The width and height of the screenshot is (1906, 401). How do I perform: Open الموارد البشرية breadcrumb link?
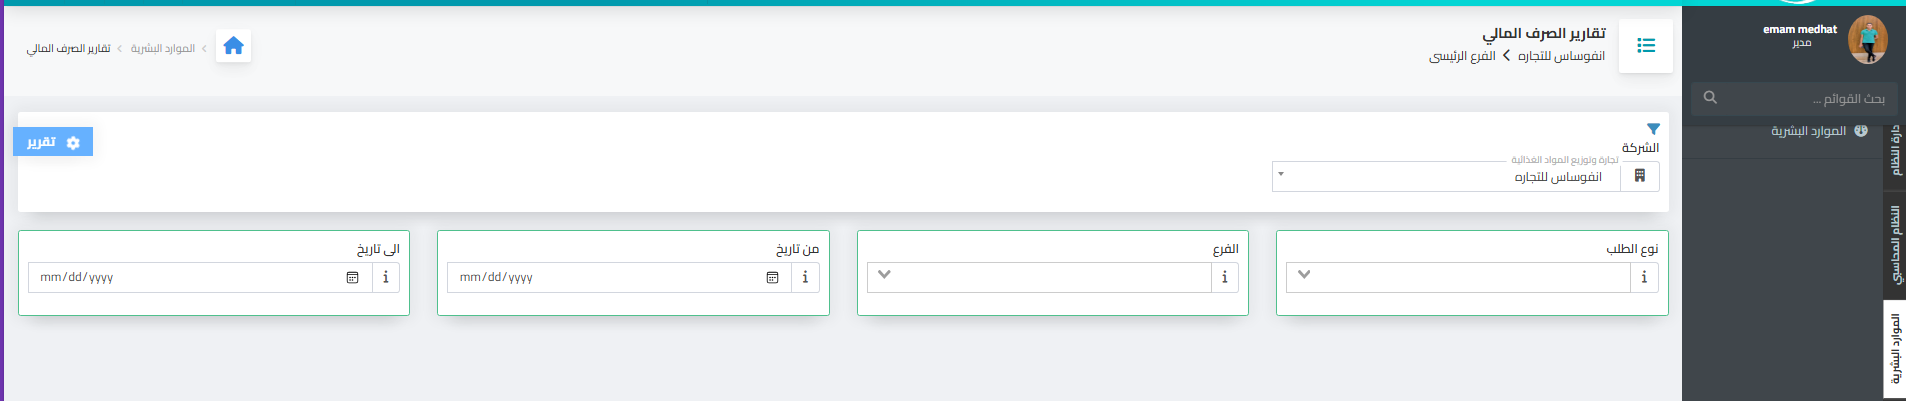(163, 48)
